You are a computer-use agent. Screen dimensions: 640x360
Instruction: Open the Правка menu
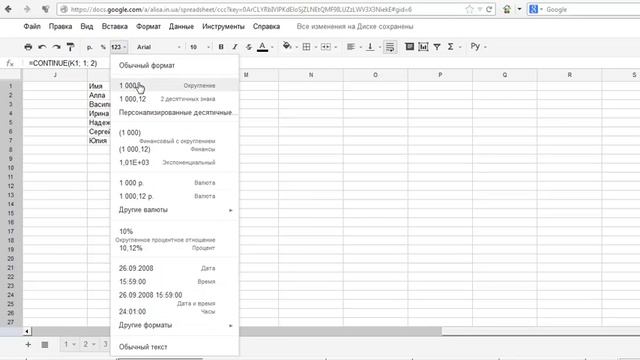click(x=60, y=27)
